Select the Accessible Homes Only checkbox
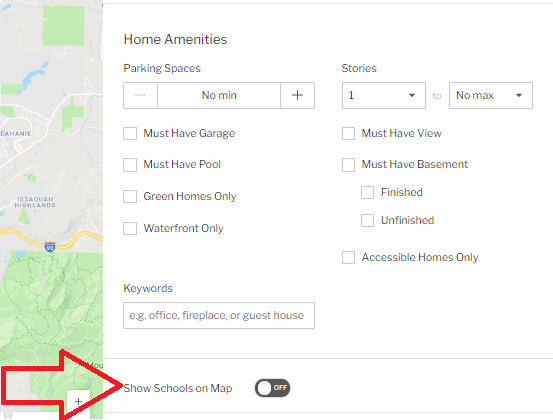The image size is (553, 420). tap(348, 257)
